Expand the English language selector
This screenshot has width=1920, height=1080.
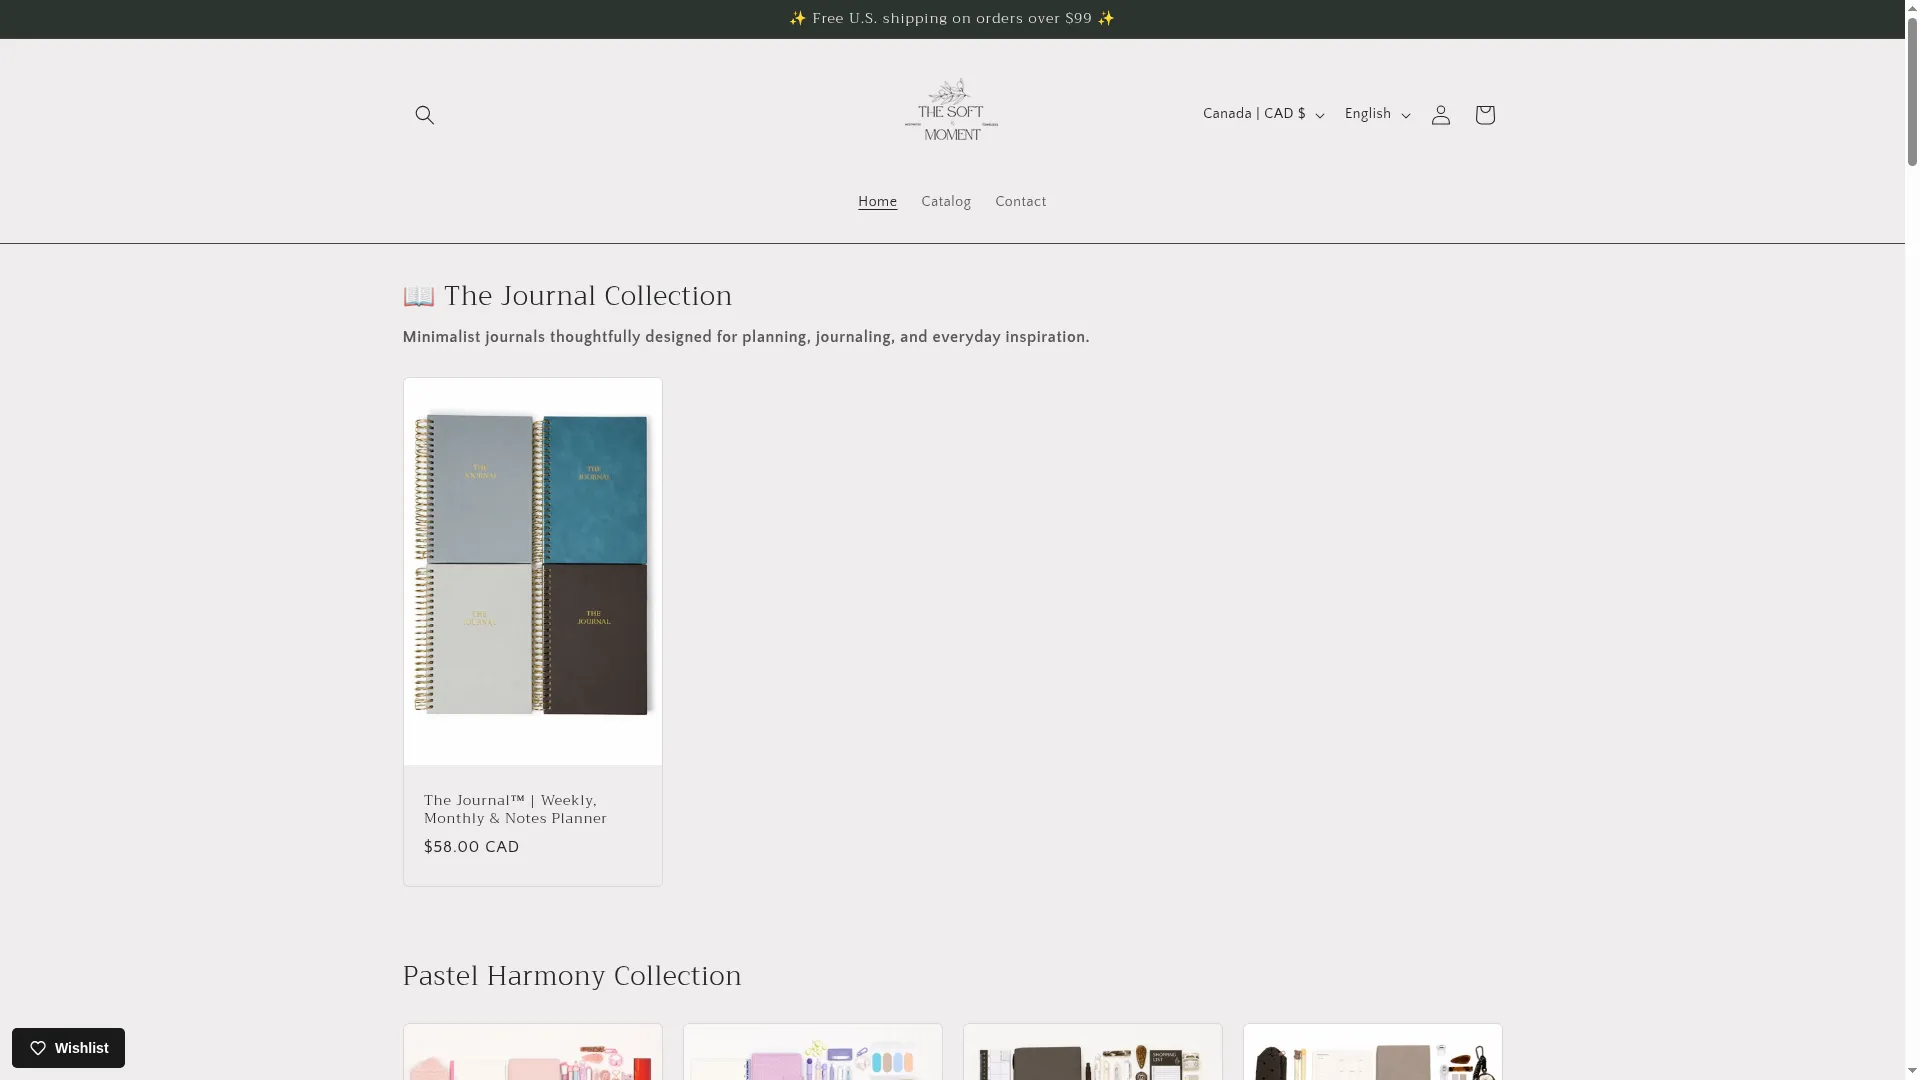(1377, 114)
